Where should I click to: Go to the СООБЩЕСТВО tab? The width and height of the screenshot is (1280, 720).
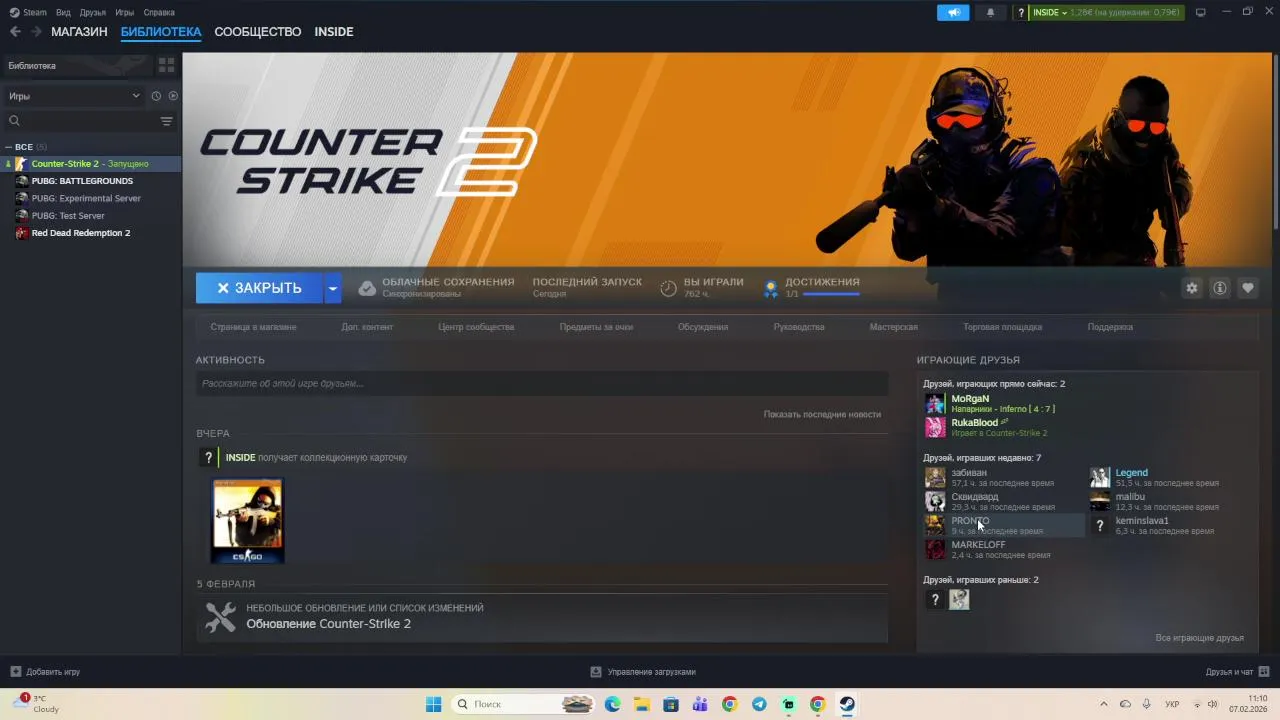[x=258, y=32]
